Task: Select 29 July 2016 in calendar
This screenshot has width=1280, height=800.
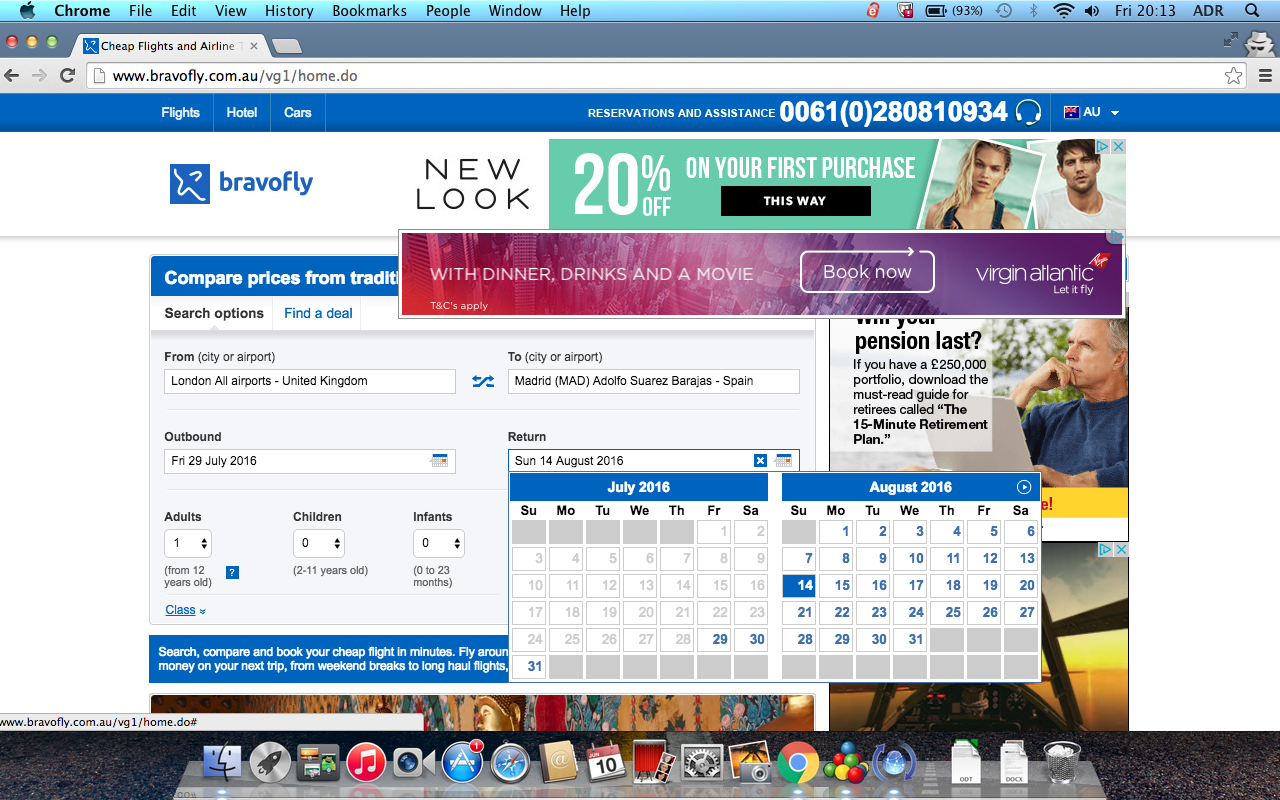Action: [714, 639]
